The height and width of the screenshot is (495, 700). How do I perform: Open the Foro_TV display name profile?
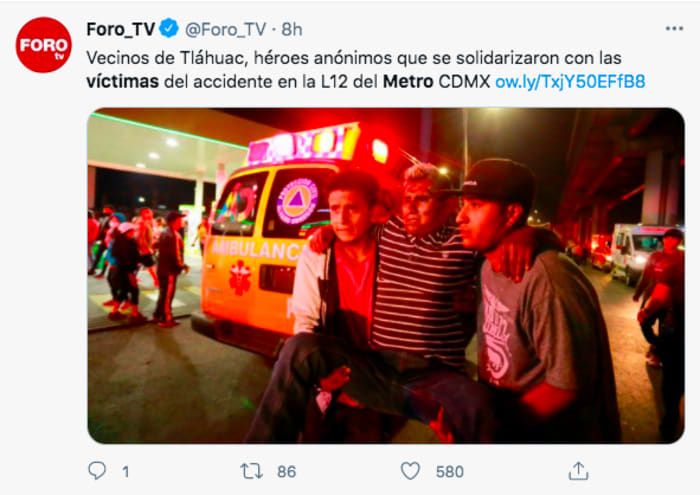click(x=121, y=29)
